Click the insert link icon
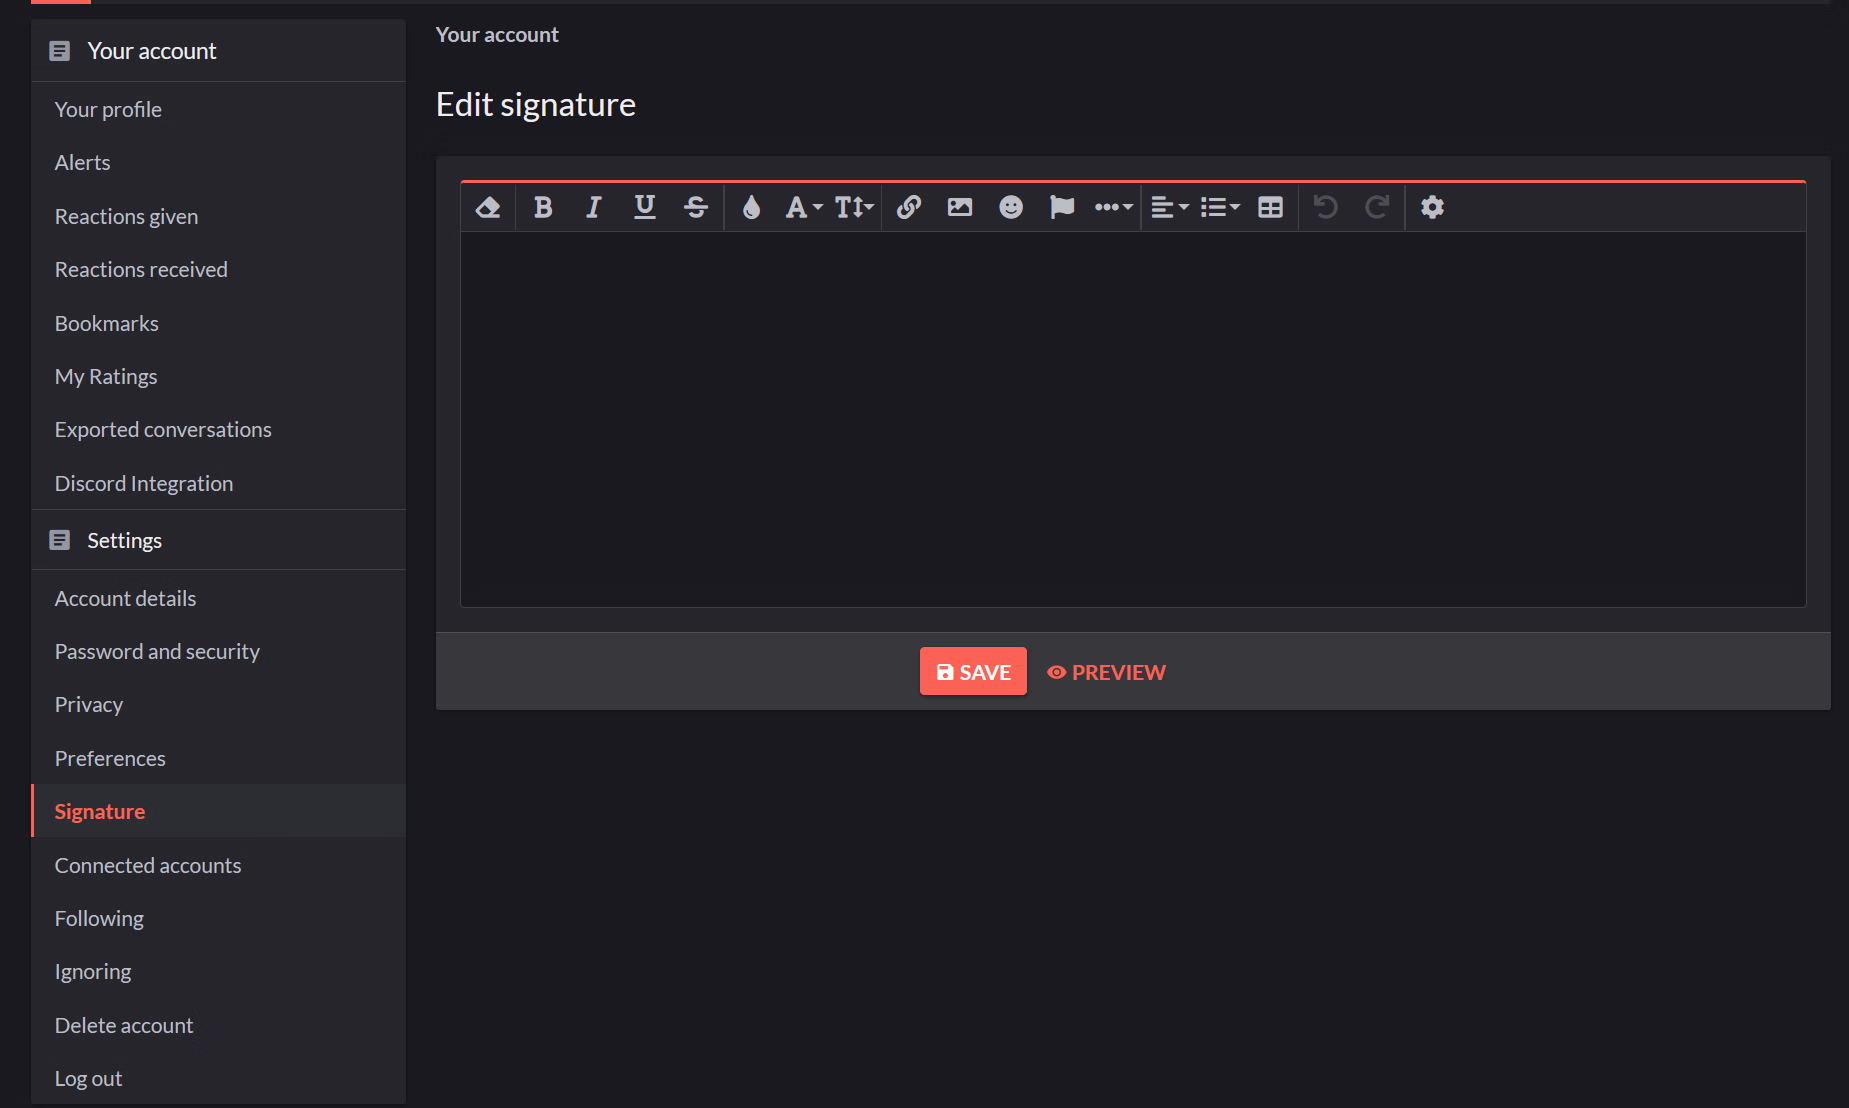This screenshot has height=1108, width=1849. point(909,207)
